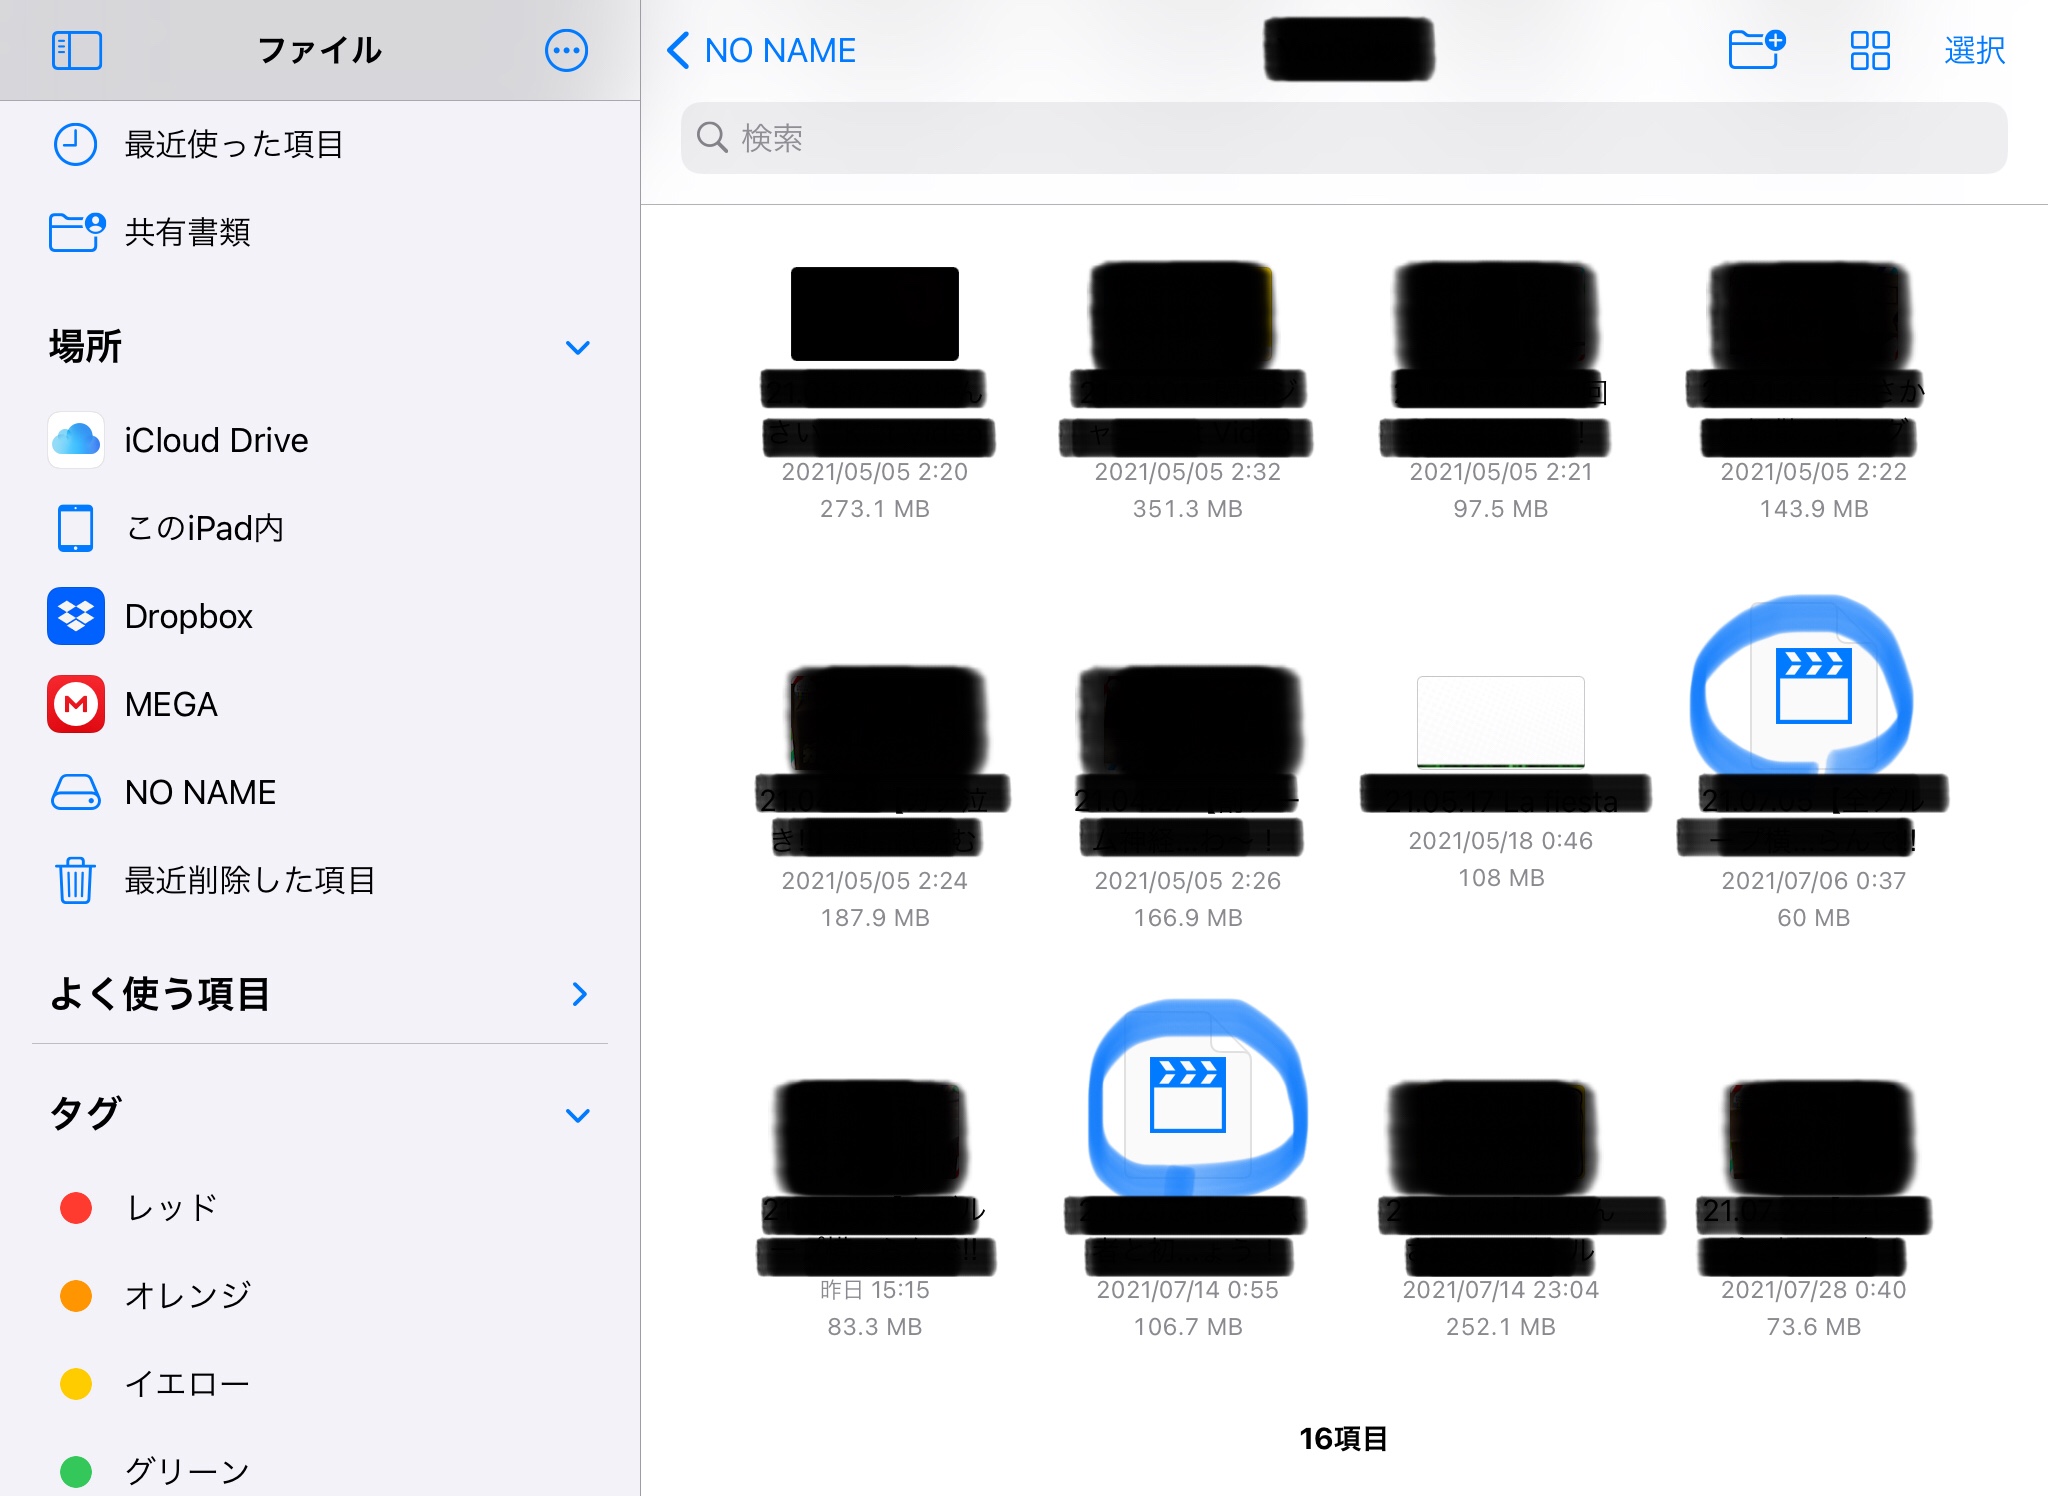
Task: Open 最近削除した項目 trash item
Action: (249, 880)
